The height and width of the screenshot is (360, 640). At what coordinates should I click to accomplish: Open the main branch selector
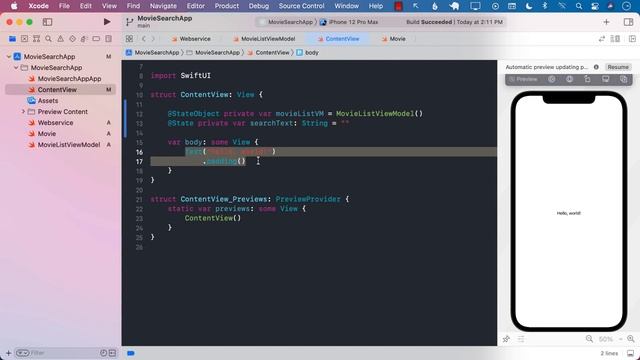[x=143, y=26]
